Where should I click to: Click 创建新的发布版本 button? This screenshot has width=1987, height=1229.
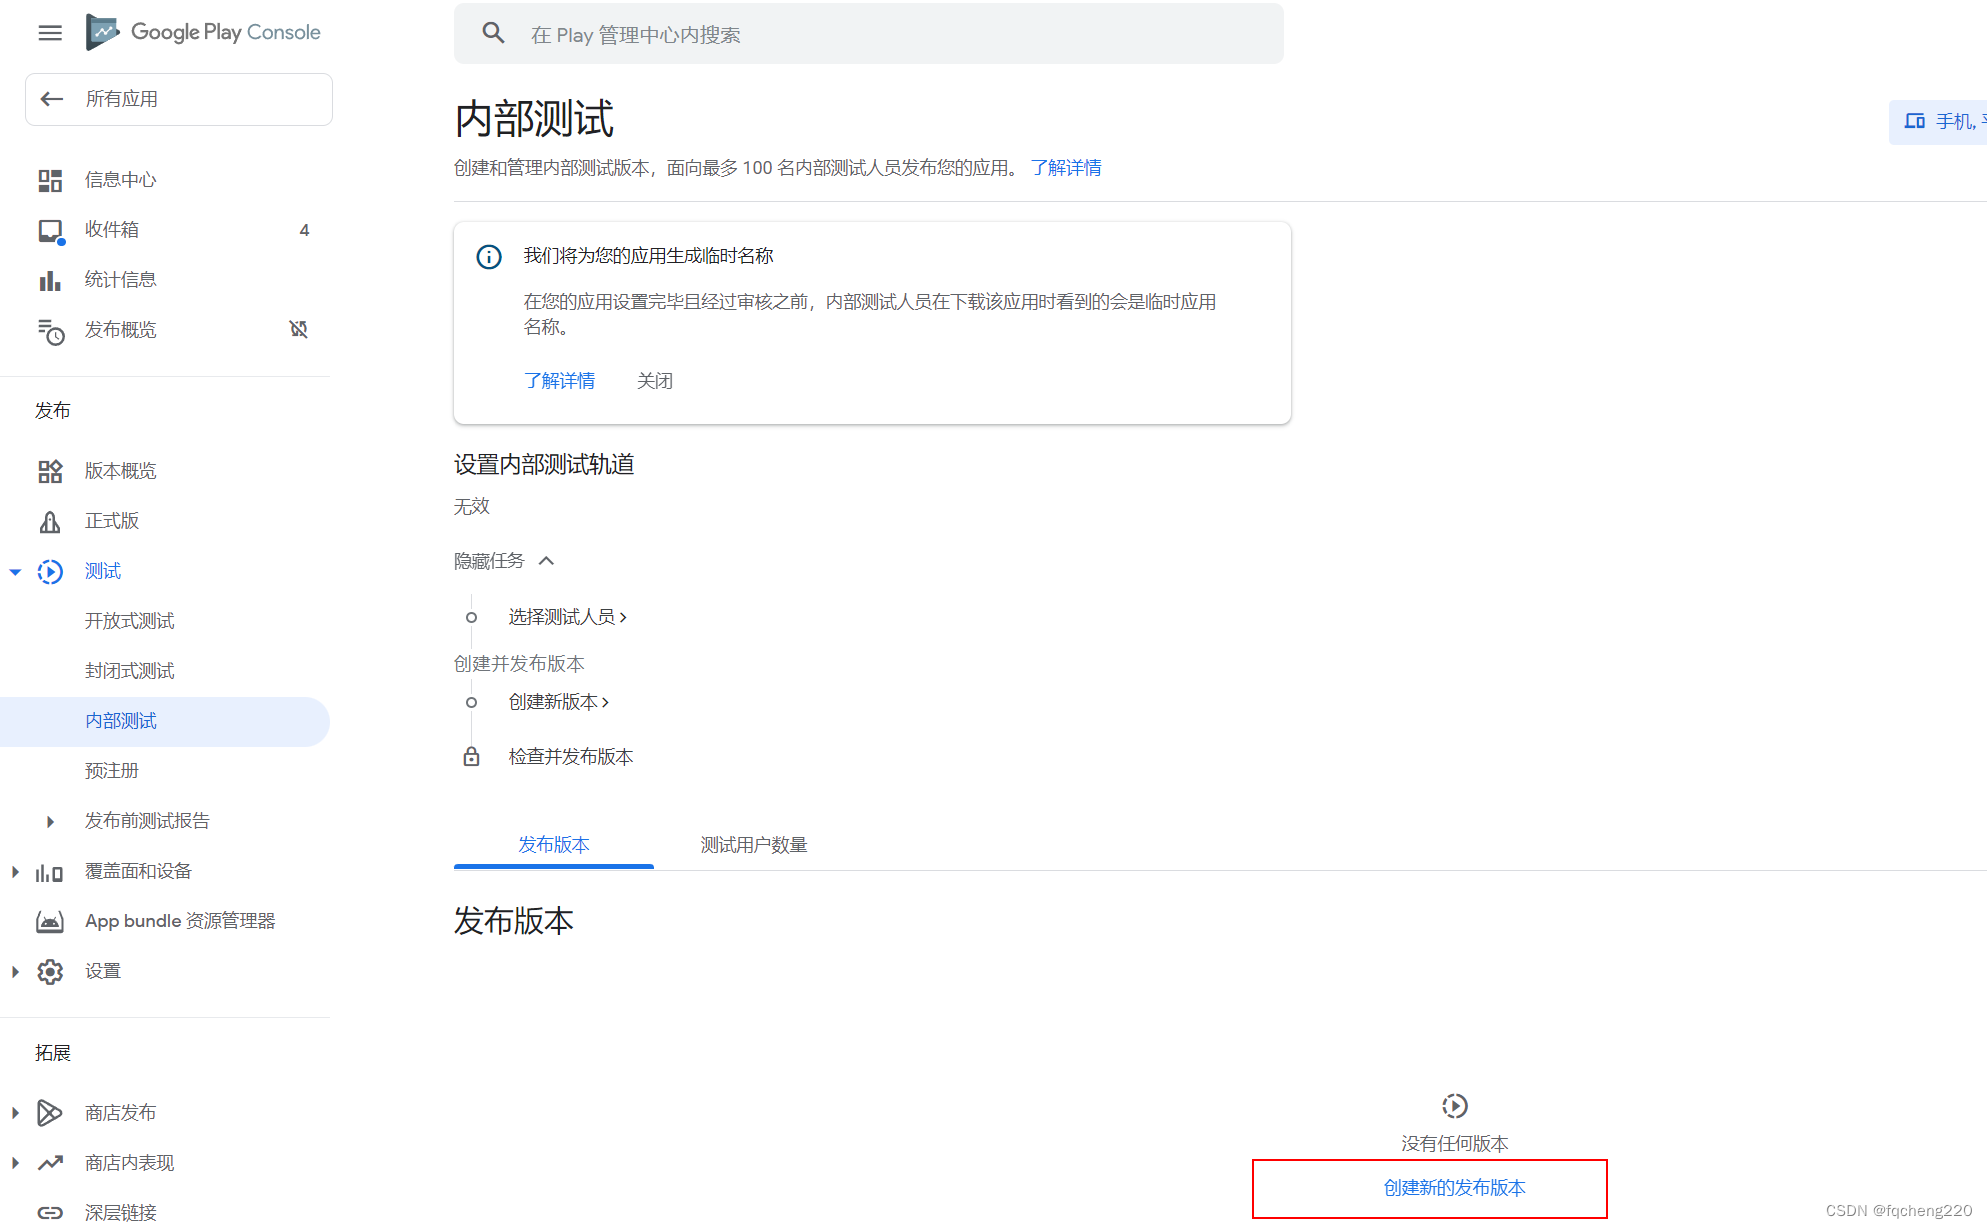[x=1453, y=1186]
